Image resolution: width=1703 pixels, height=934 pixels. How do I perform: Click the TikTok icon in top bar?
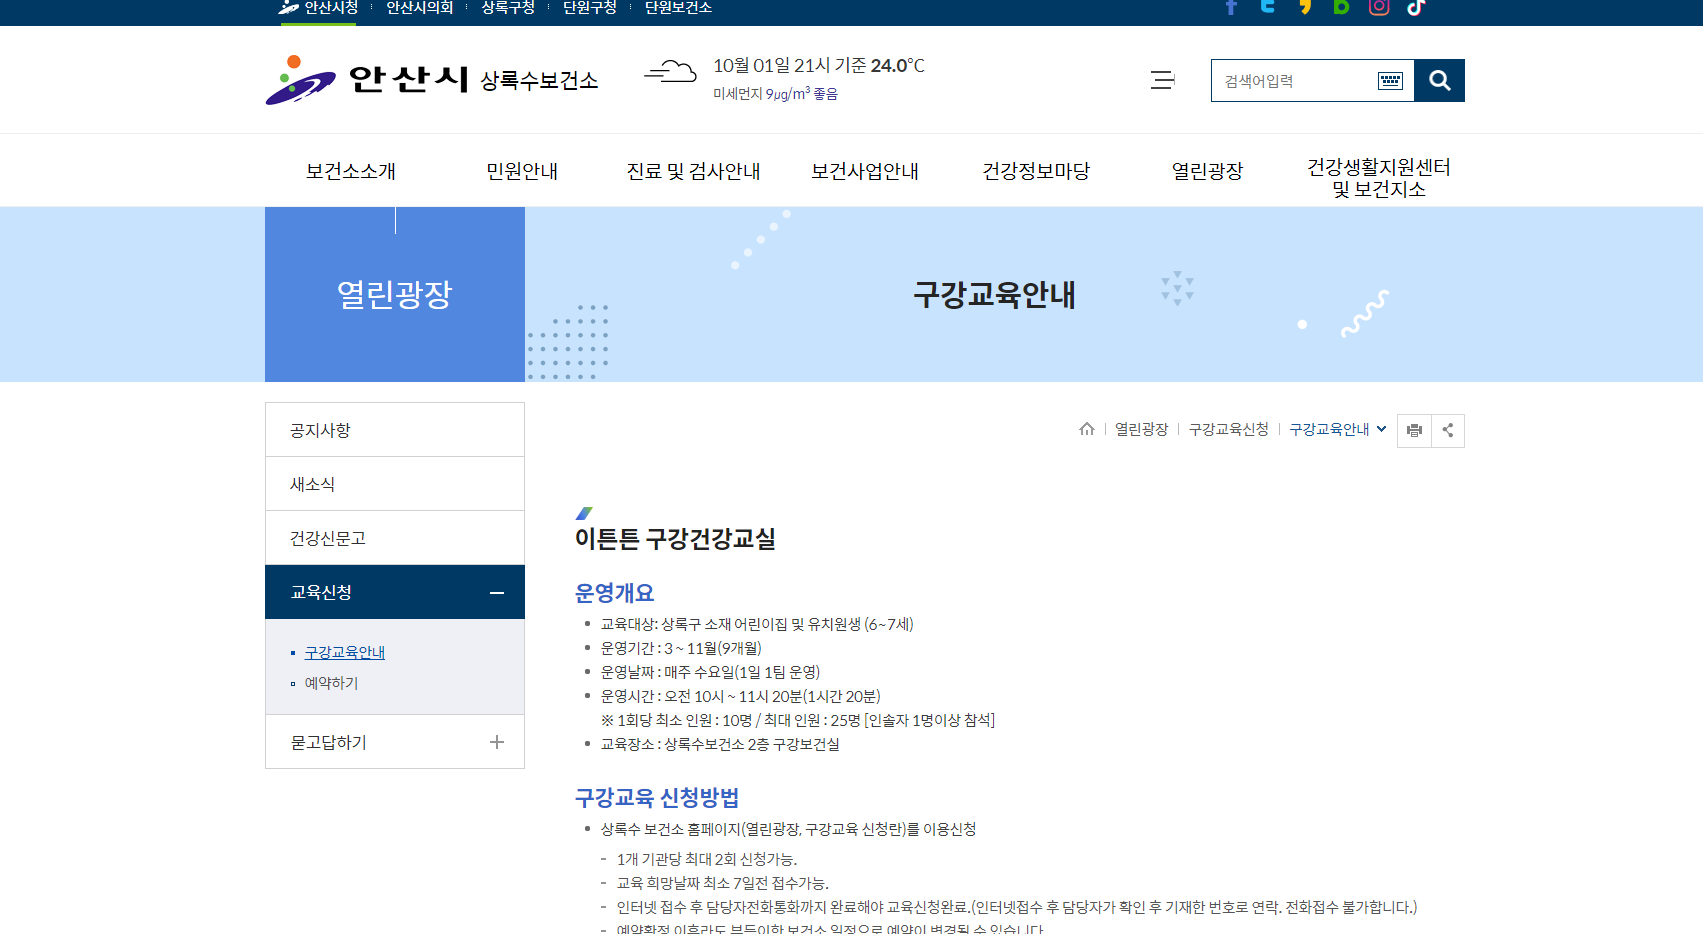coord(1416,7)
